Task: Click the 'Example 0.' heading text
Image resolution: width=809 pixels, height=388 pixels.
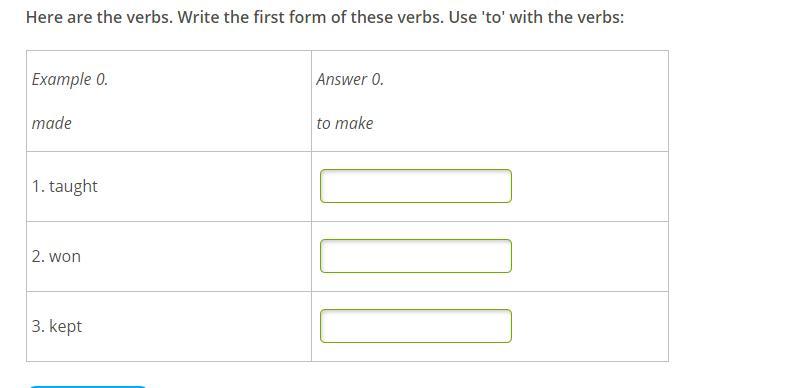Action: (x=70, y=79)
